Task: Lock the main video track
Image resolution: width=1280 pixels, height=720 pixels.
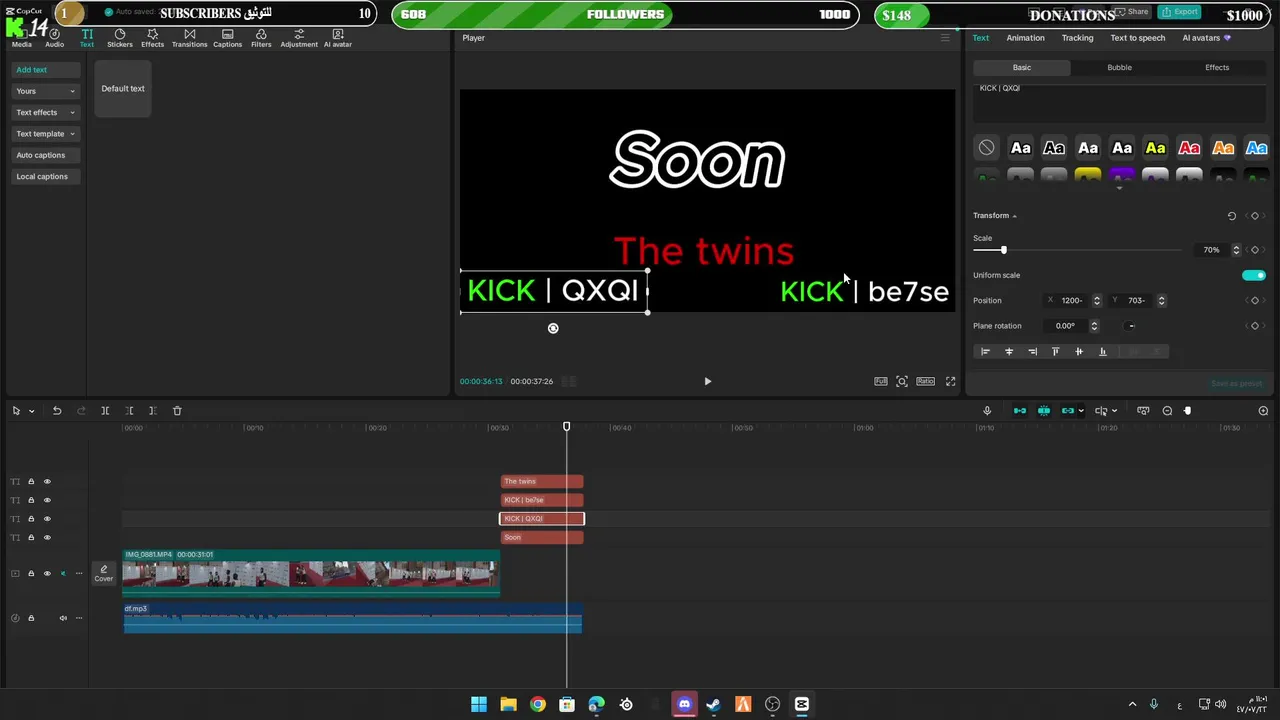Action: coord(31,573)
